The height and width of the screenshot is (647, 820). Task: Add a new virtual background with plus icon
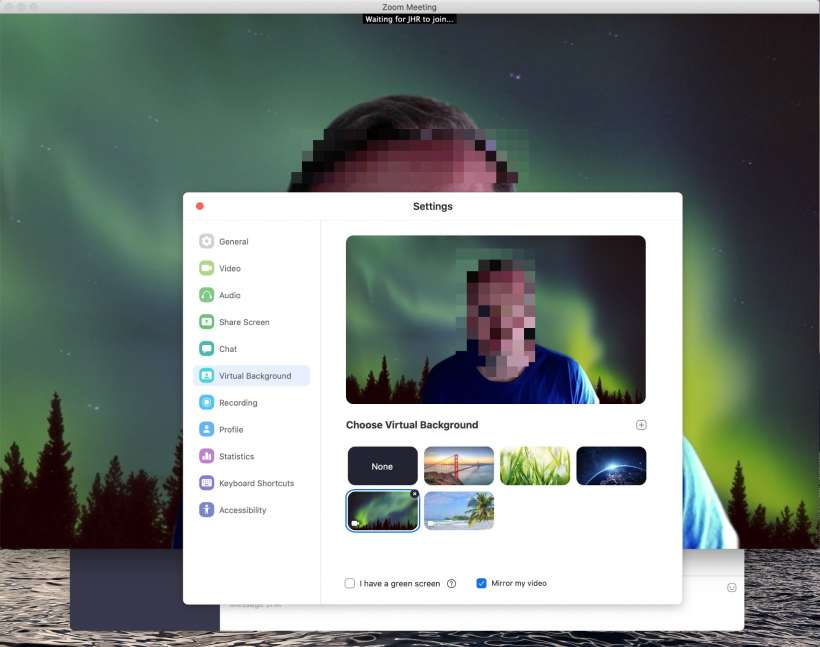[x=641, y=425]
